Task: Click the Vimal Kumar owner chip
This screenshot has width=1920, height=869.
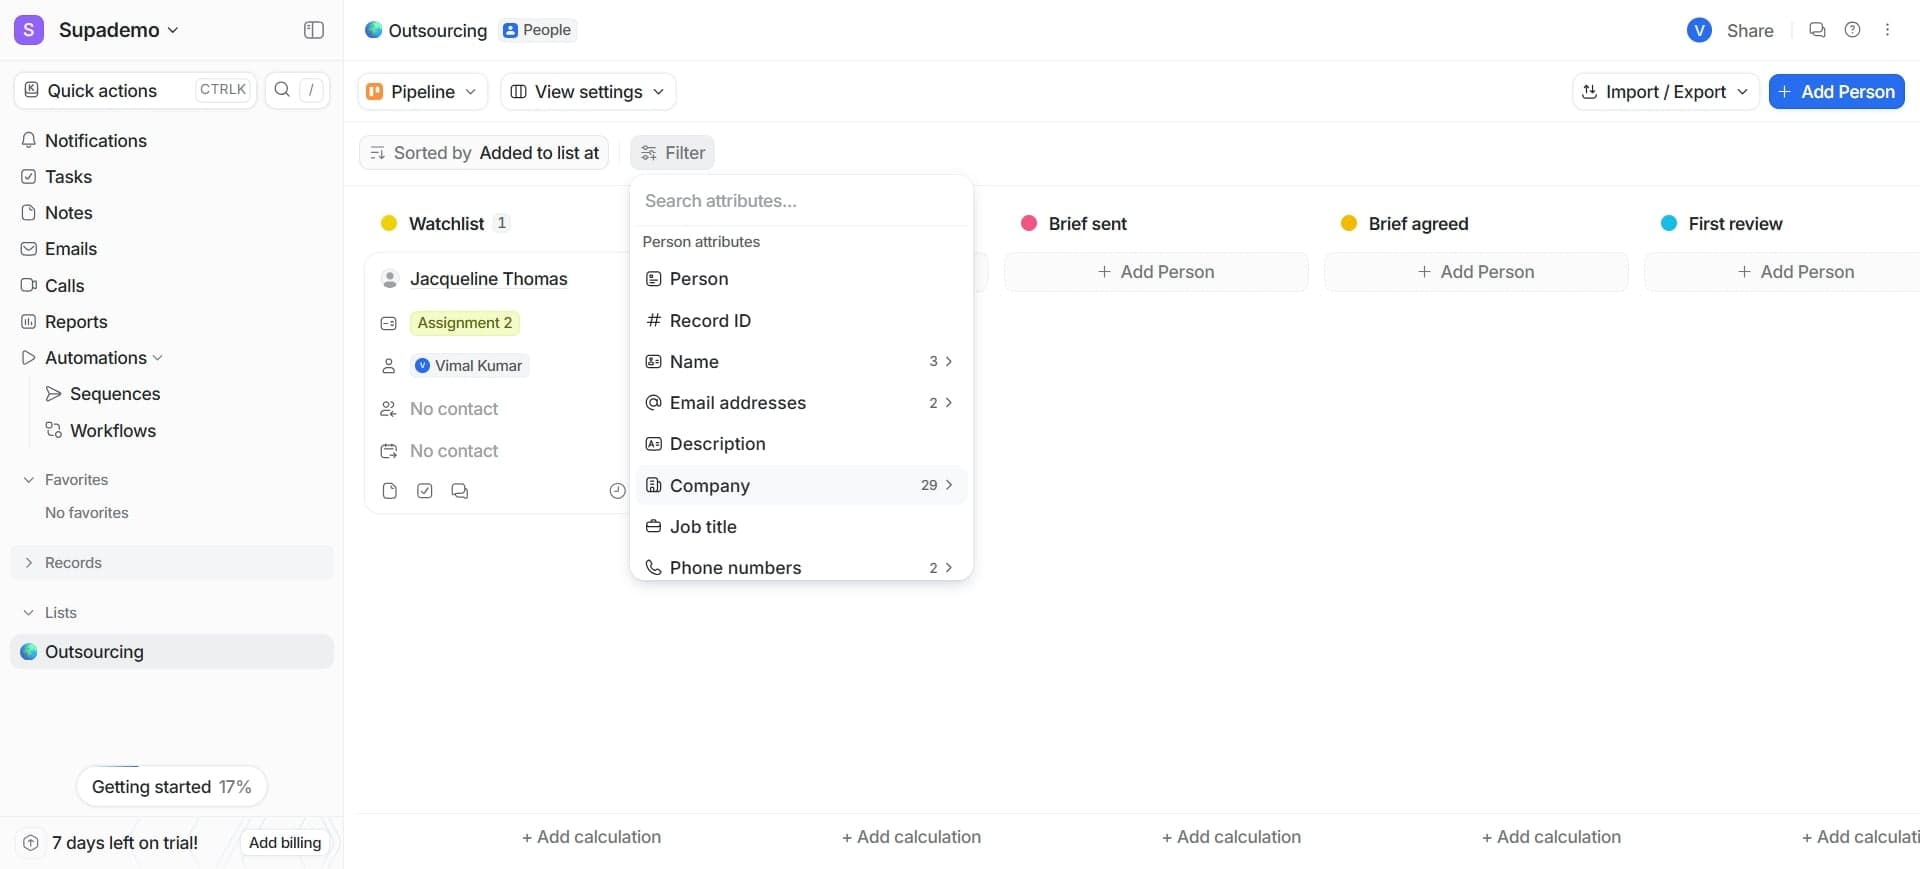Action: pyautogui.click(x=469, y=366)
